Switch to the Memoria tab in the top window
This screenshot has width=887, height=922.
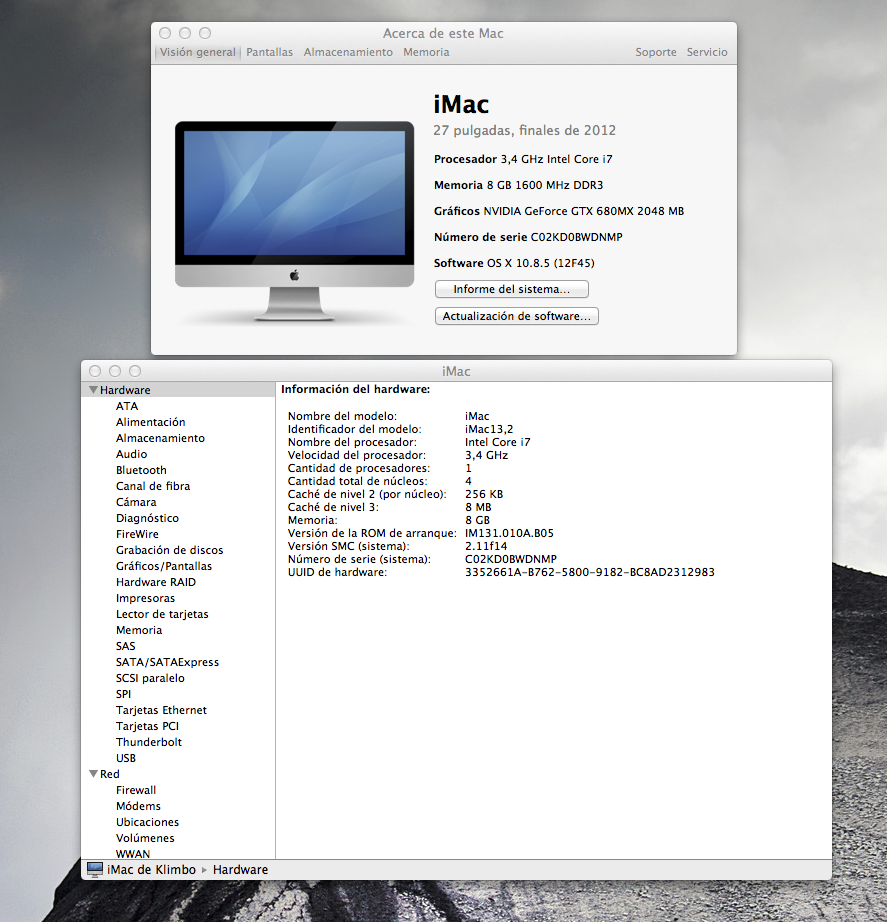click(426, 52)
